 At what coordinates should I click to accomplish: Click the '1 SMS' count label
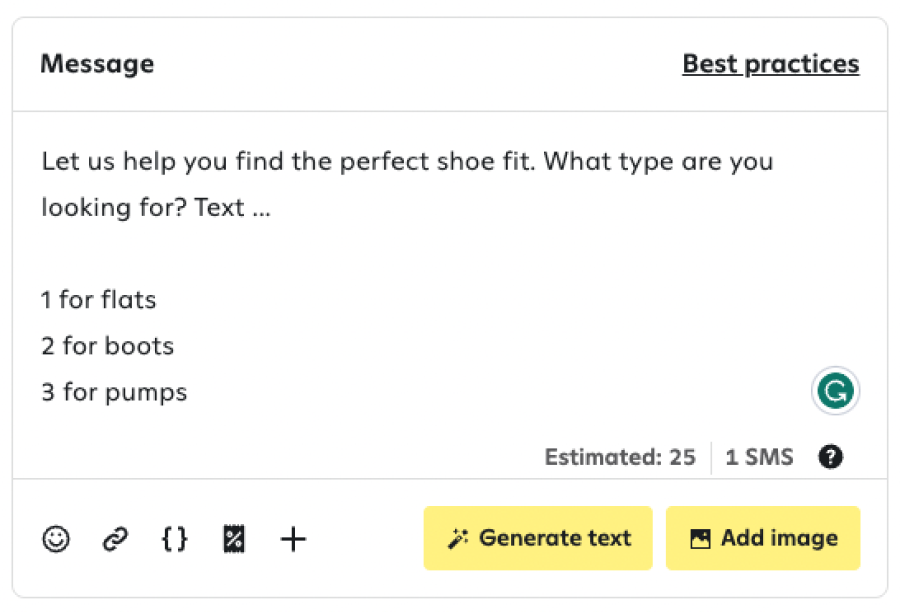[x=759, y=457]
